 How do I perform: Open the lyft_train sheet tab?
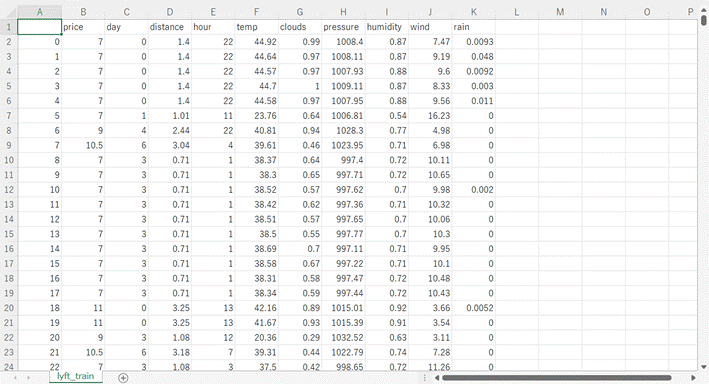click(x=76, y=376)
